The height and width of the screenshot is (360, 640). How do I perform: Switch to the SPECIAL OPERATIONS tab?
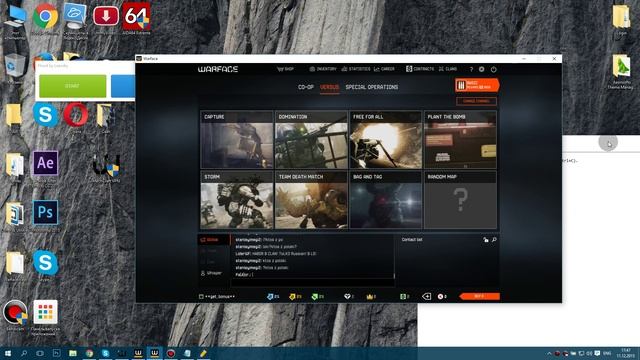(371, 87)
